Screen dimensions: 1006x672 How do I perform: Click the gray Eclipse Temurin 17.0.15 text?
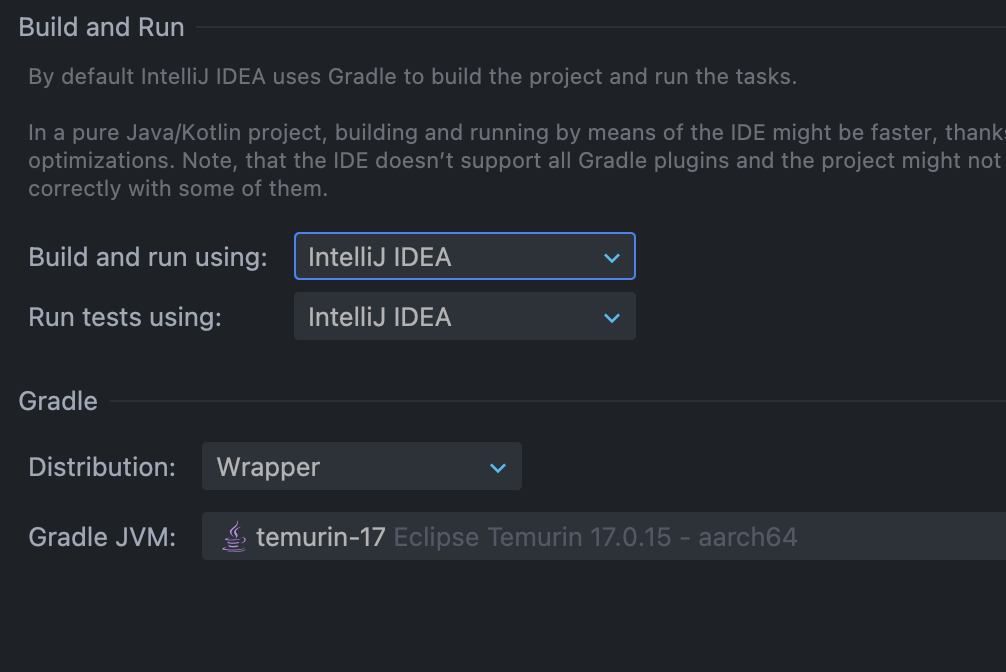[x=595, y=537]
